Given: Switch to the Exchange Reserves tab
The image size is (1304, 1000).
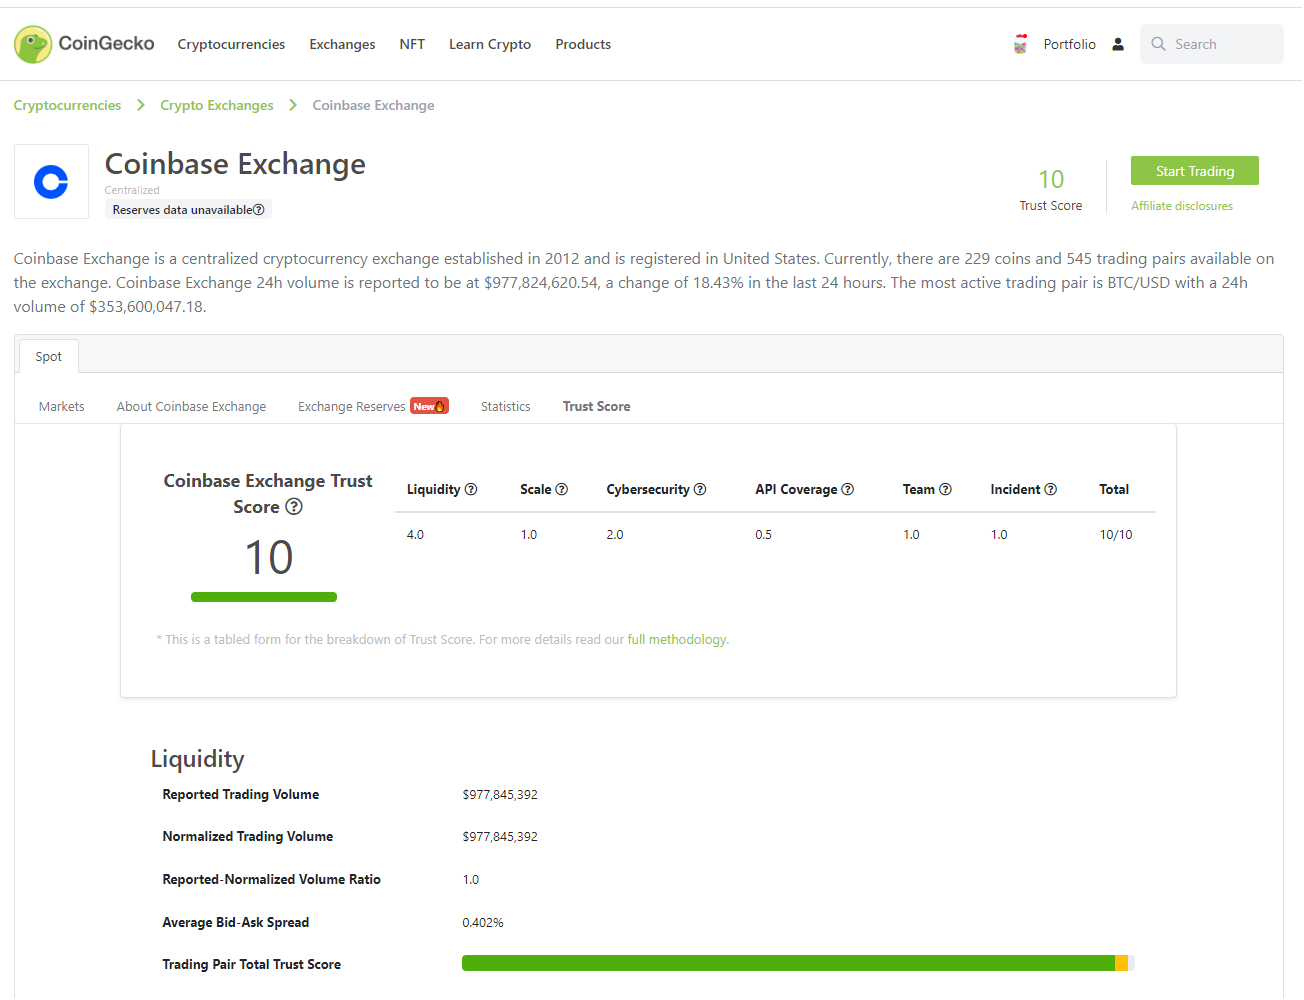Looking at the screenshot, I should [x=351, y=406].
